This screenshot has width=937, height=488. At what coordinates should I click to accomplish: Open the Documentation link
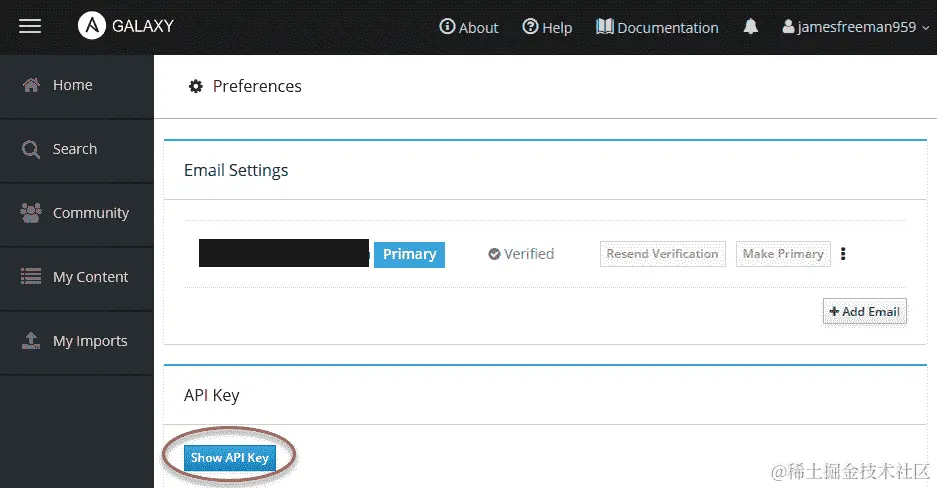click(x=657, y=27)
